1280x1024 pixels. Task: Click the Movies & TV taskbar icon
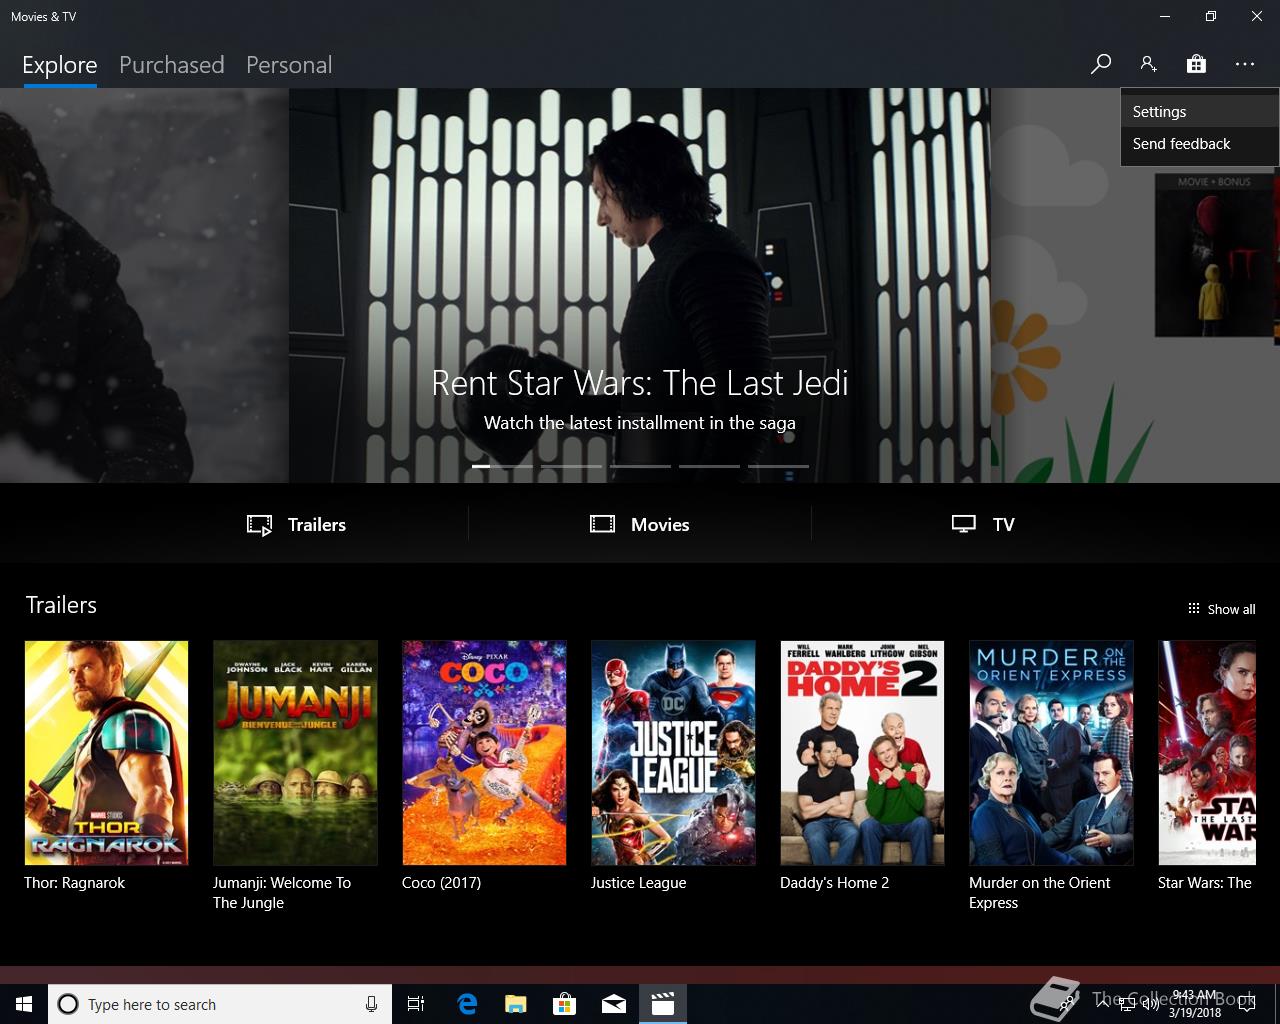pyautogui.click(x=662, y=1004)
